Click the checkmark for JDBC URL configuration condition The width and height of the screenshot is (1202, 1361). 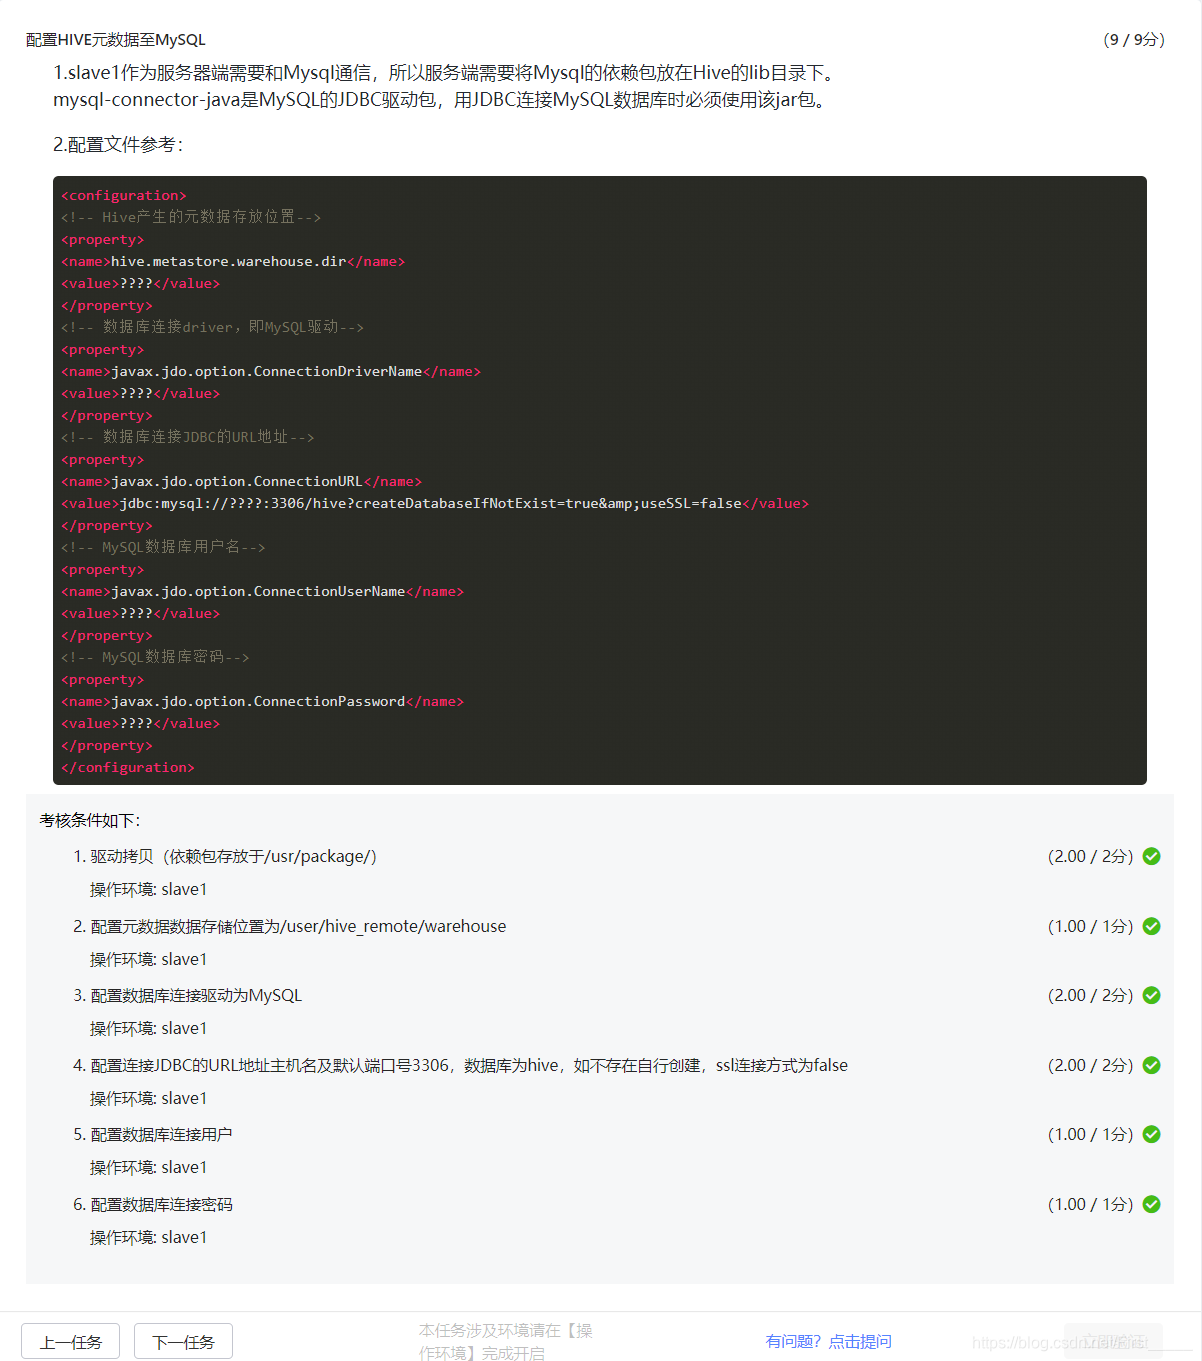point(1151,1065)
